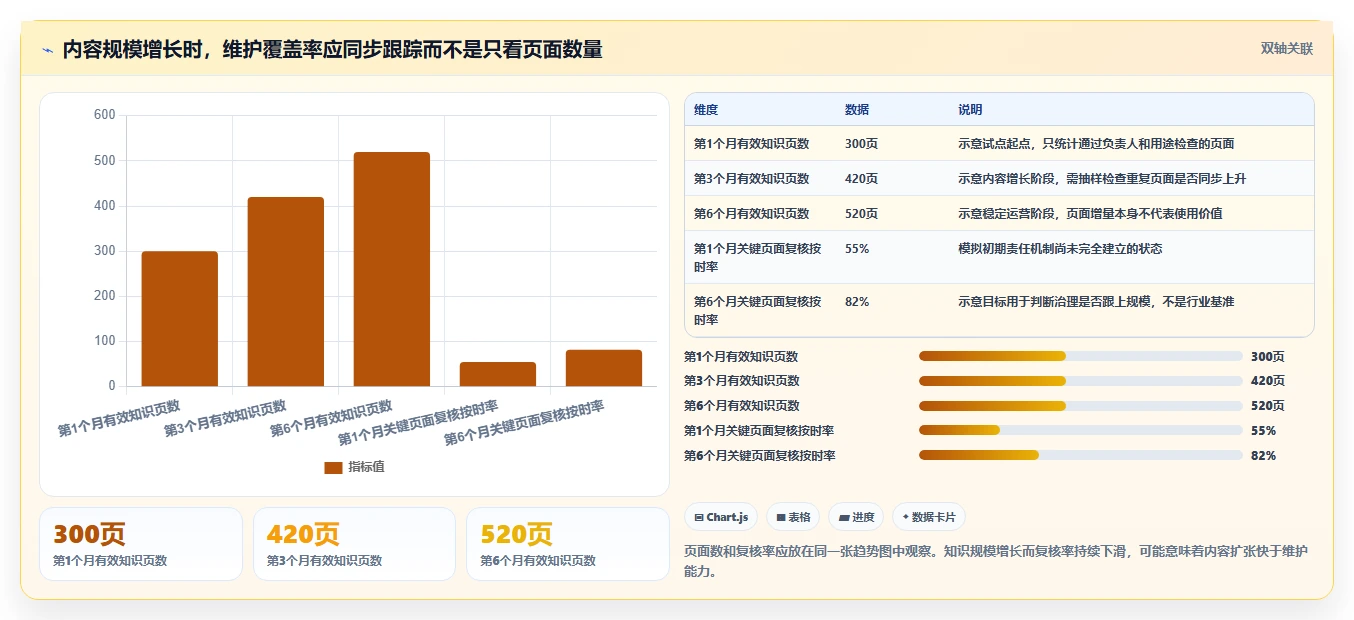The image size is (1354, 620).
Task: Click the table cell 第6个月有效知识页数
Action: click(x=752, y=214)
